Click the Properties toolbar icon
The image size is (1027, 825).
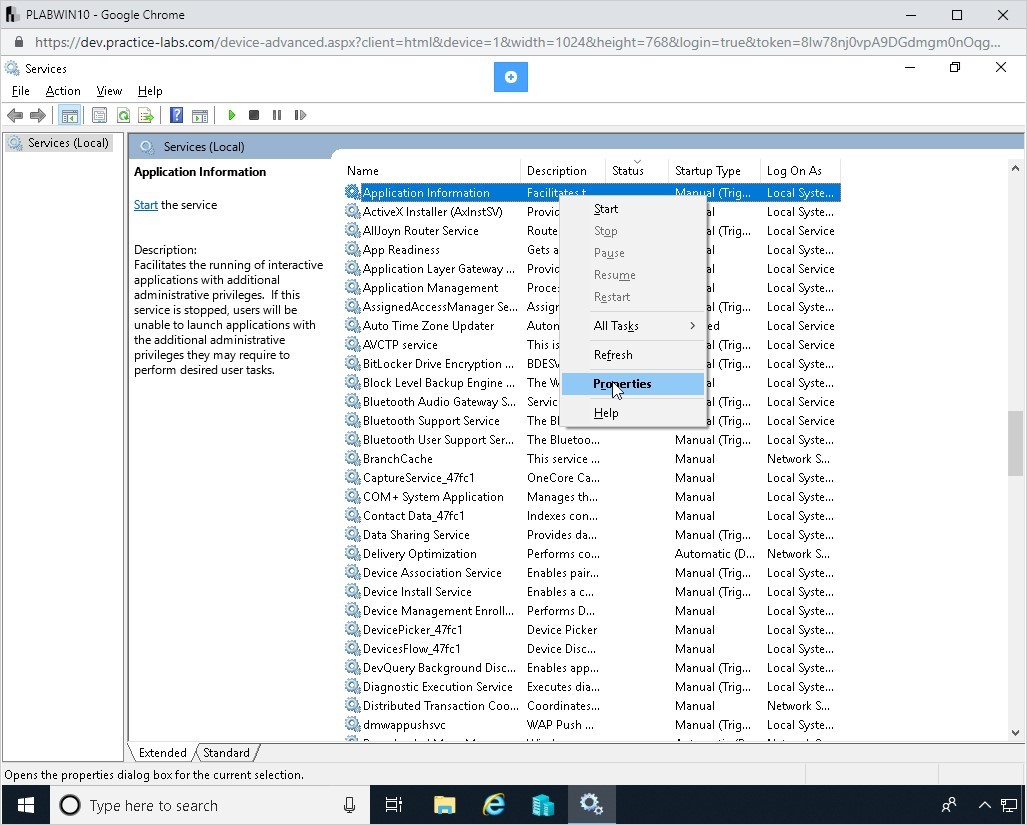[99, 115]
